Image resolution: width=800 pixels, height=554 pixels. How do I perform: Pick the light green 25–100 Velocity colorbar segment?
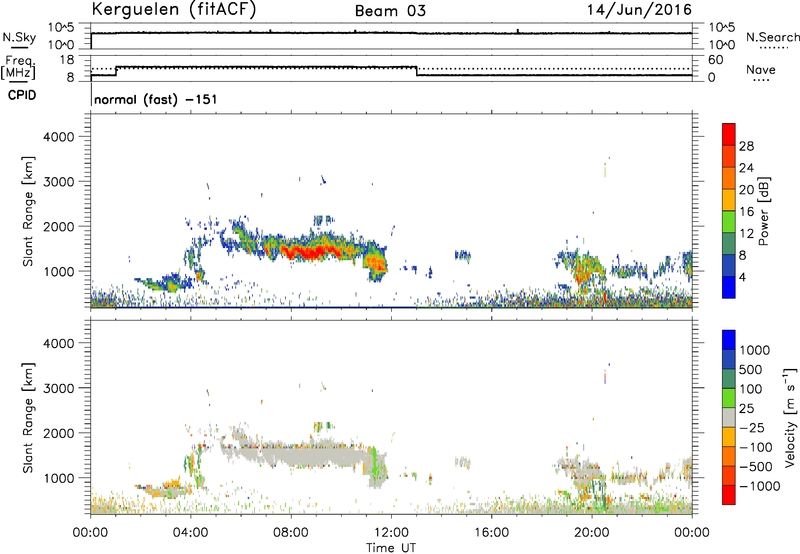point(729,398)
